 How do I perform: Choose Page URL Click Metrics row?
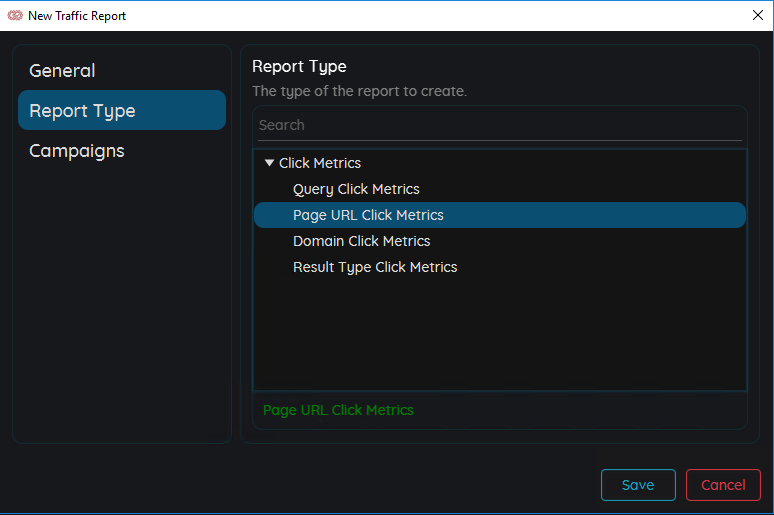[500, 215]
